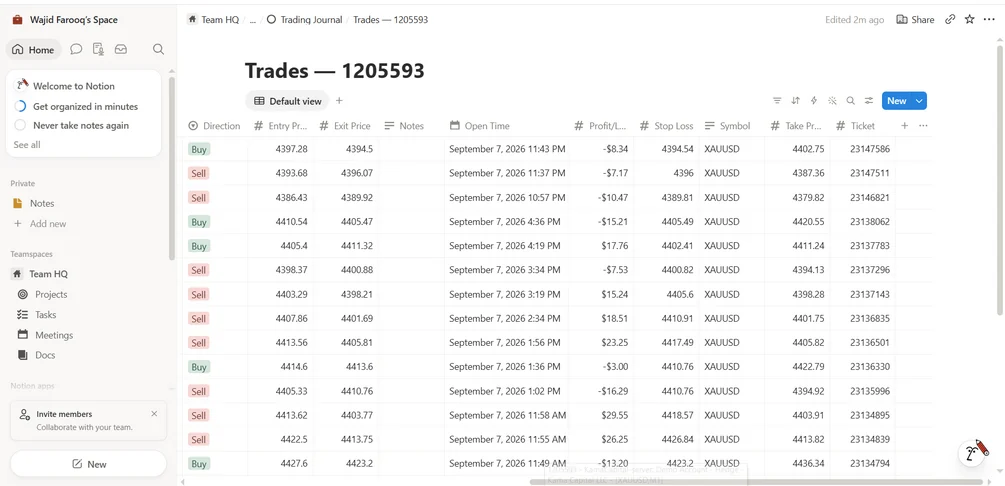Open the Symbol column header menu

(732, 126)
